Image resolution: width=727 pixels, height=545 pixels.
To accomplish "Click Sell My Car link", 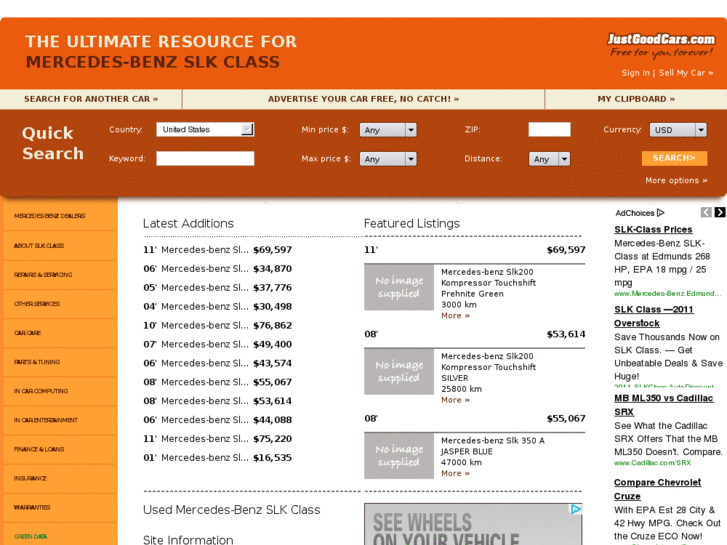I will 686,73.
